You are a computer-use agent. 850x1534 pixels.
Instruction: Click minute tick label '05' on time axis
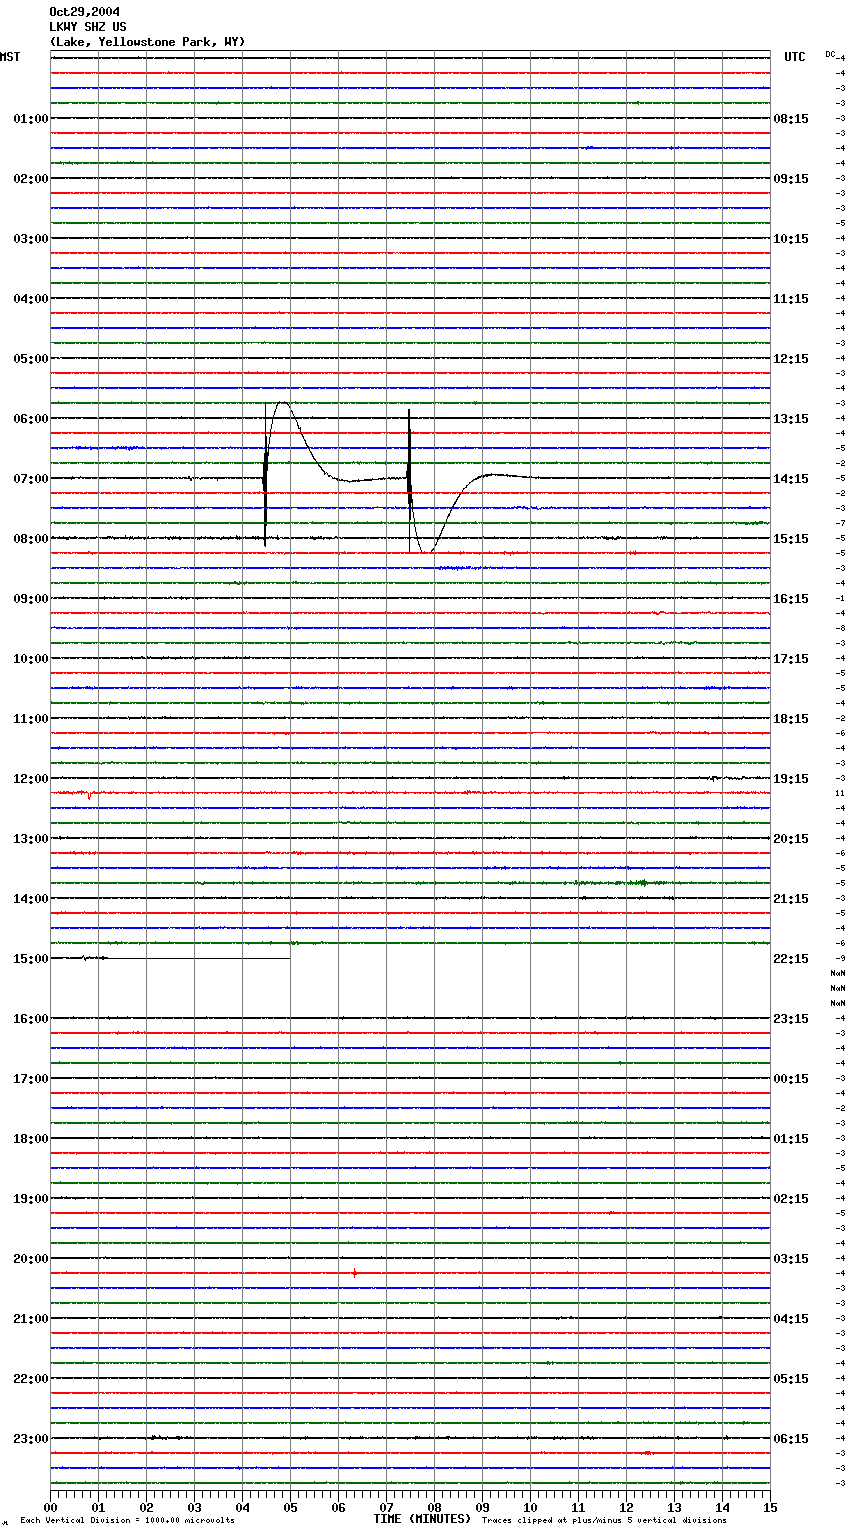pyautogui.click(x=291, y=1507)
